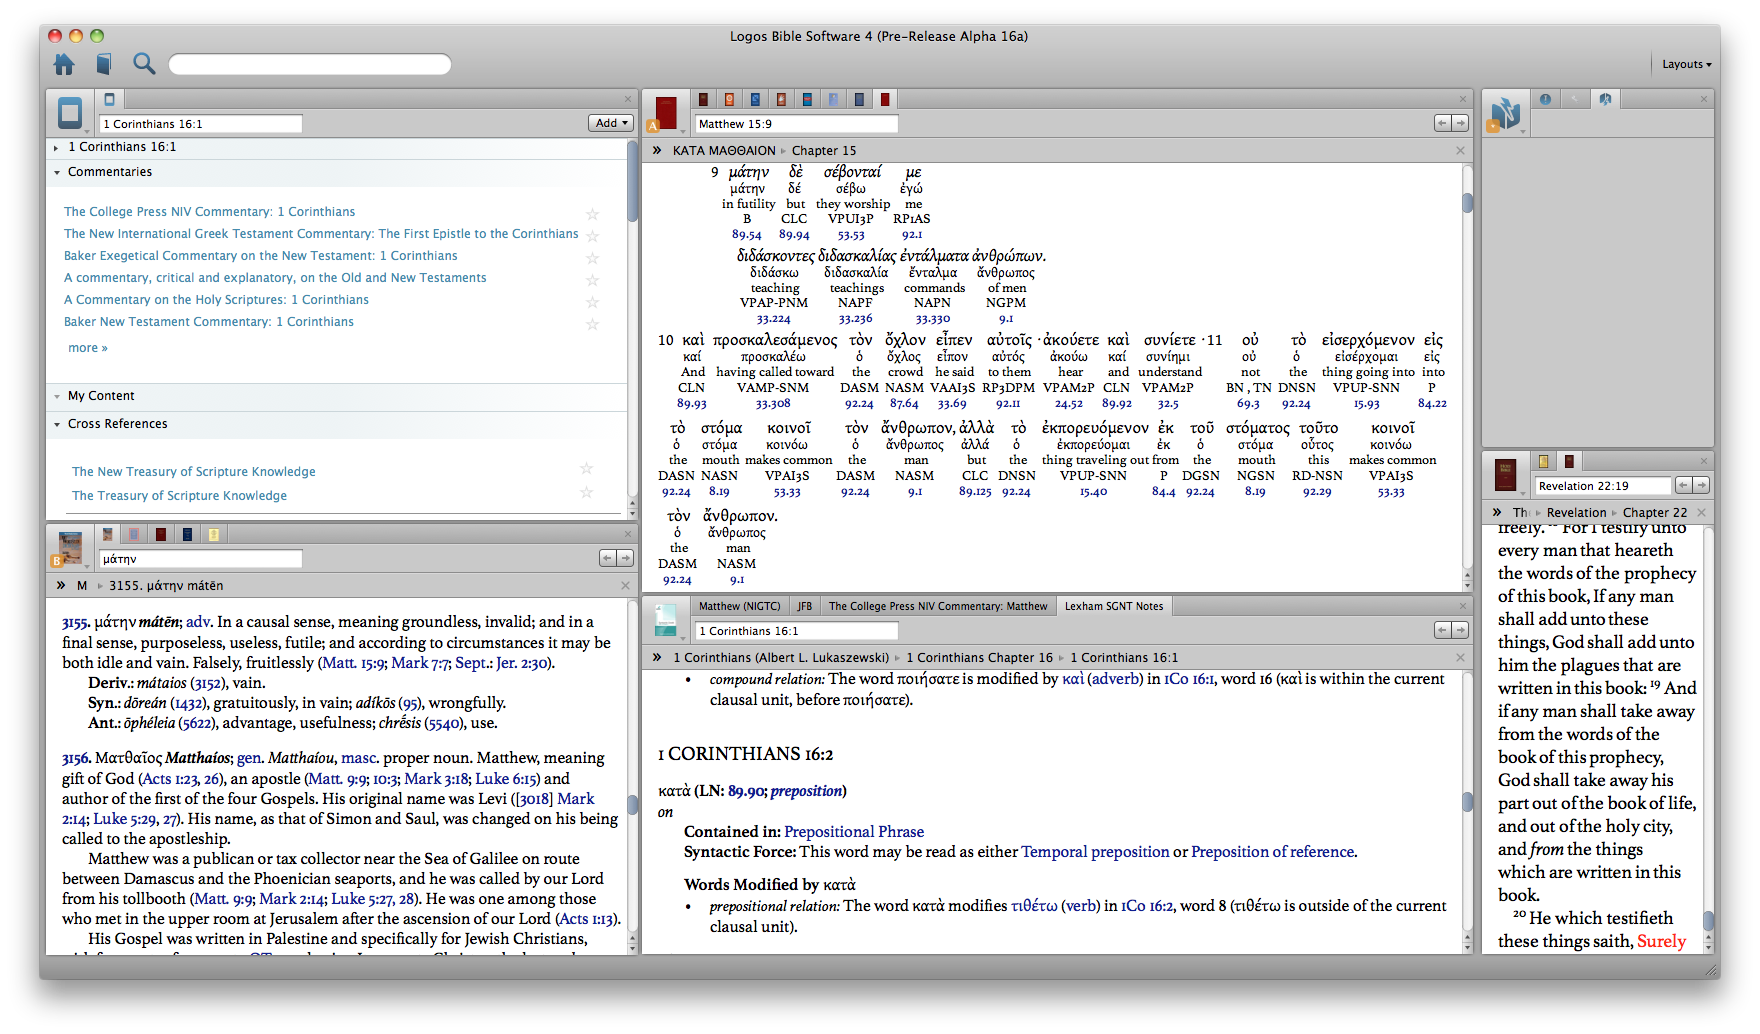This screenshot has width=1760, height=1034.
Task: Go back in the Matthew 15:9 panel
Action: (1442, 123)
